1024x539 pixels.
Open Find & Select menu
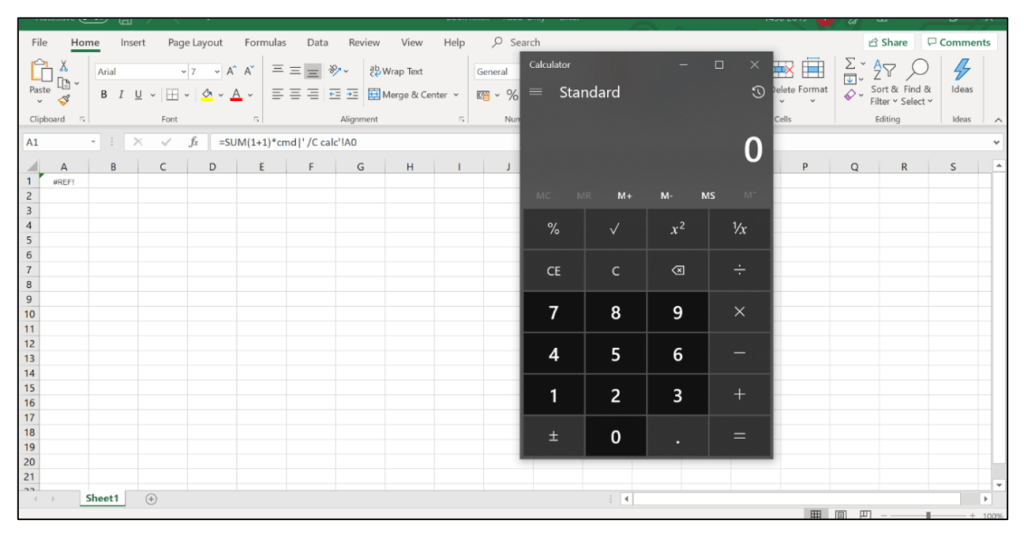pyautogui.click(x=918, y=82)
